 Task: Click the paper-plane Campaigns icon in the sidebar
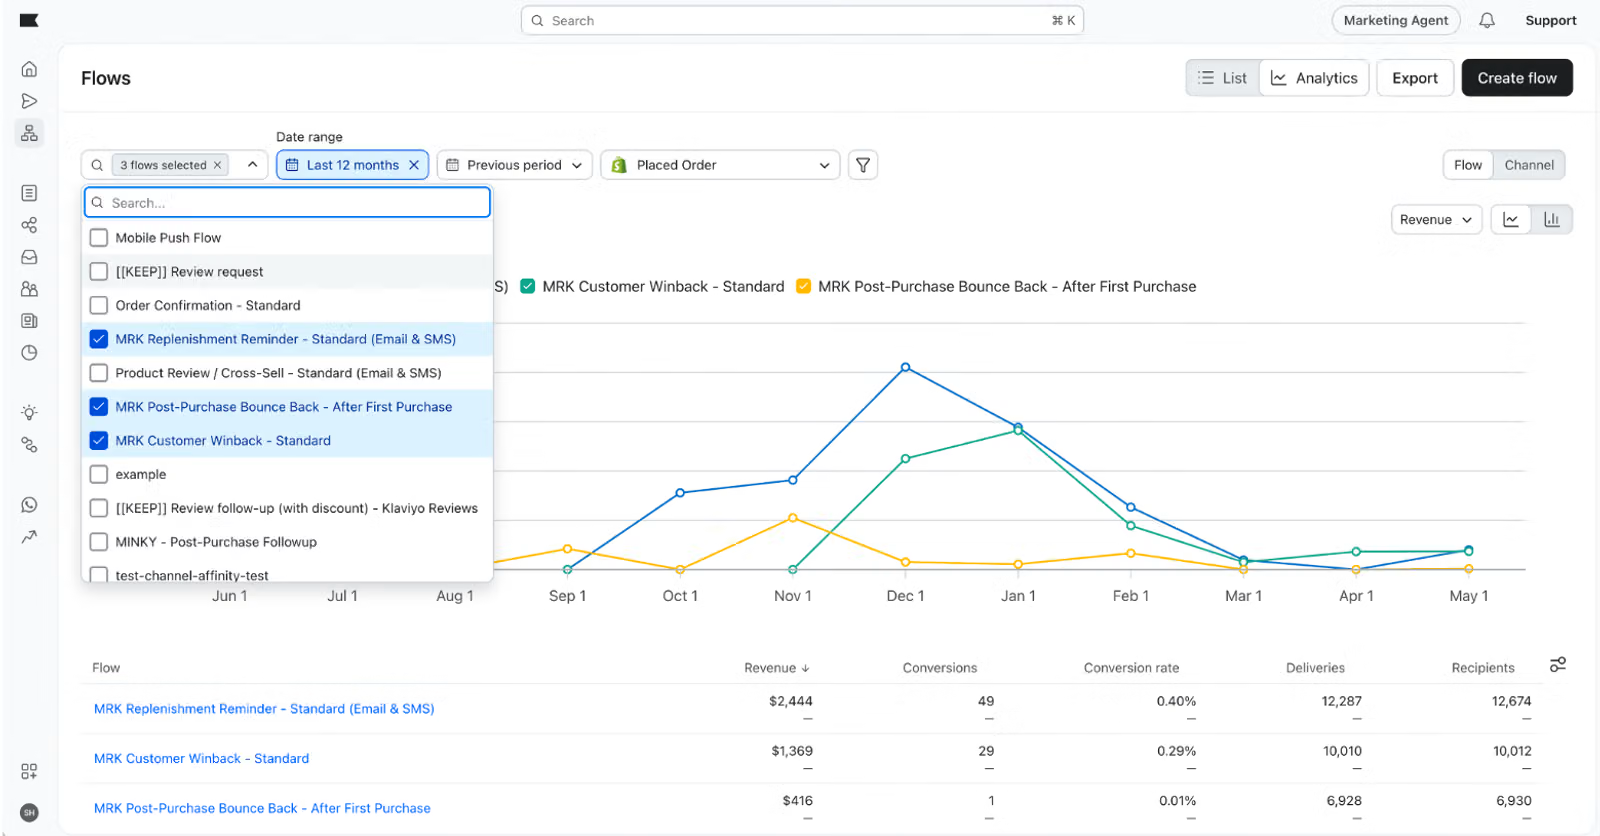29,101
